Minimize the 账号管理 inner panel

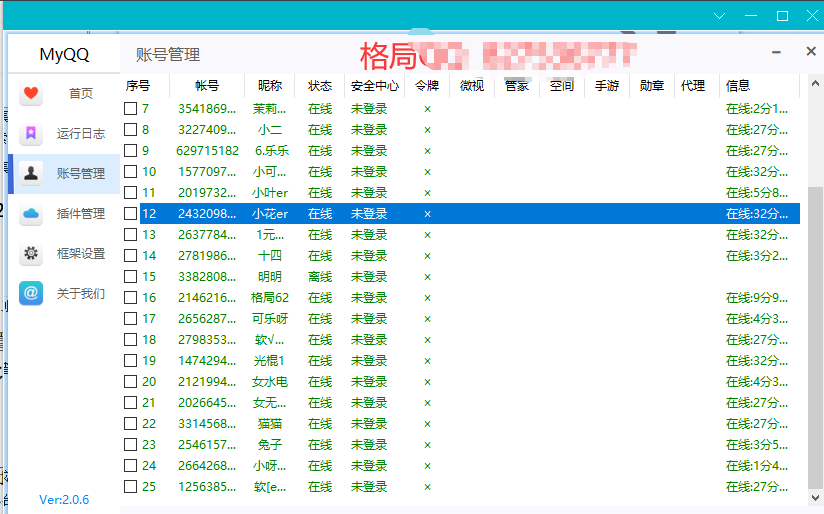tap(776, 52)
